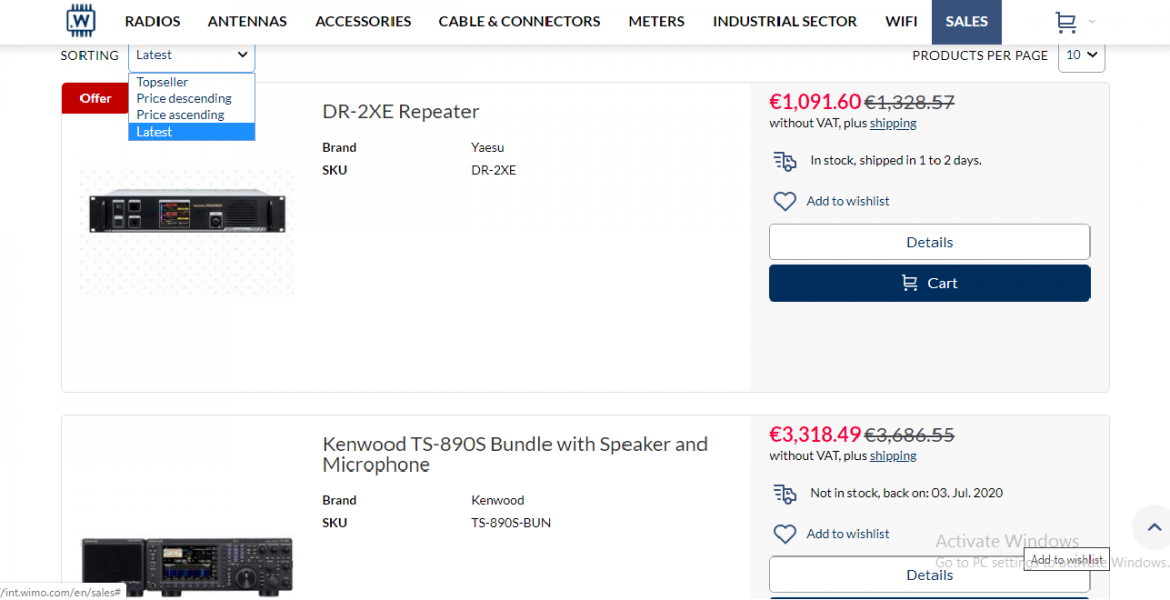Open shipping link under DR-2XE price
Image resolution: width=1170 pixels, height=600 pixels.
[x=893, y=123]
